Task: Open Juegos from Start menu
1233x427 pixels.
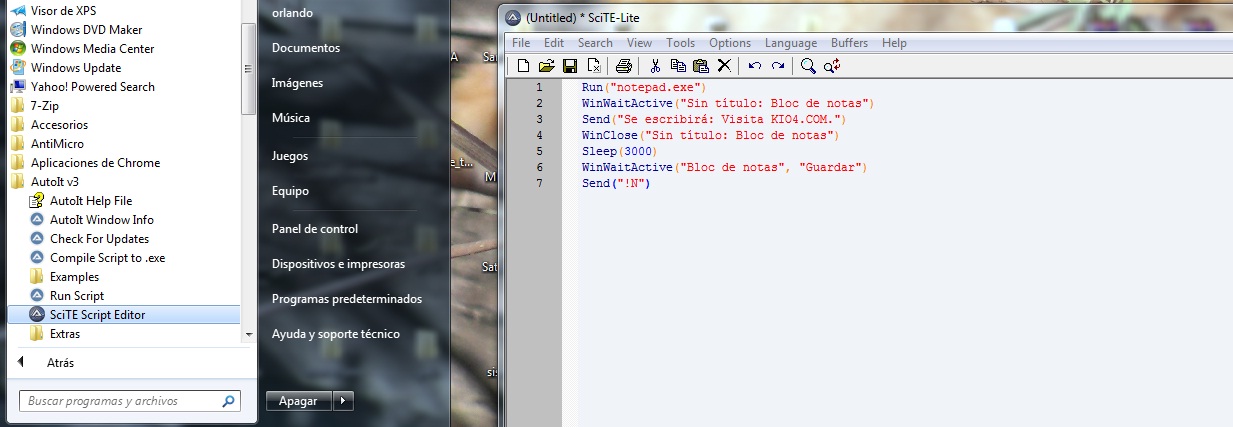Action: [290, 156]
